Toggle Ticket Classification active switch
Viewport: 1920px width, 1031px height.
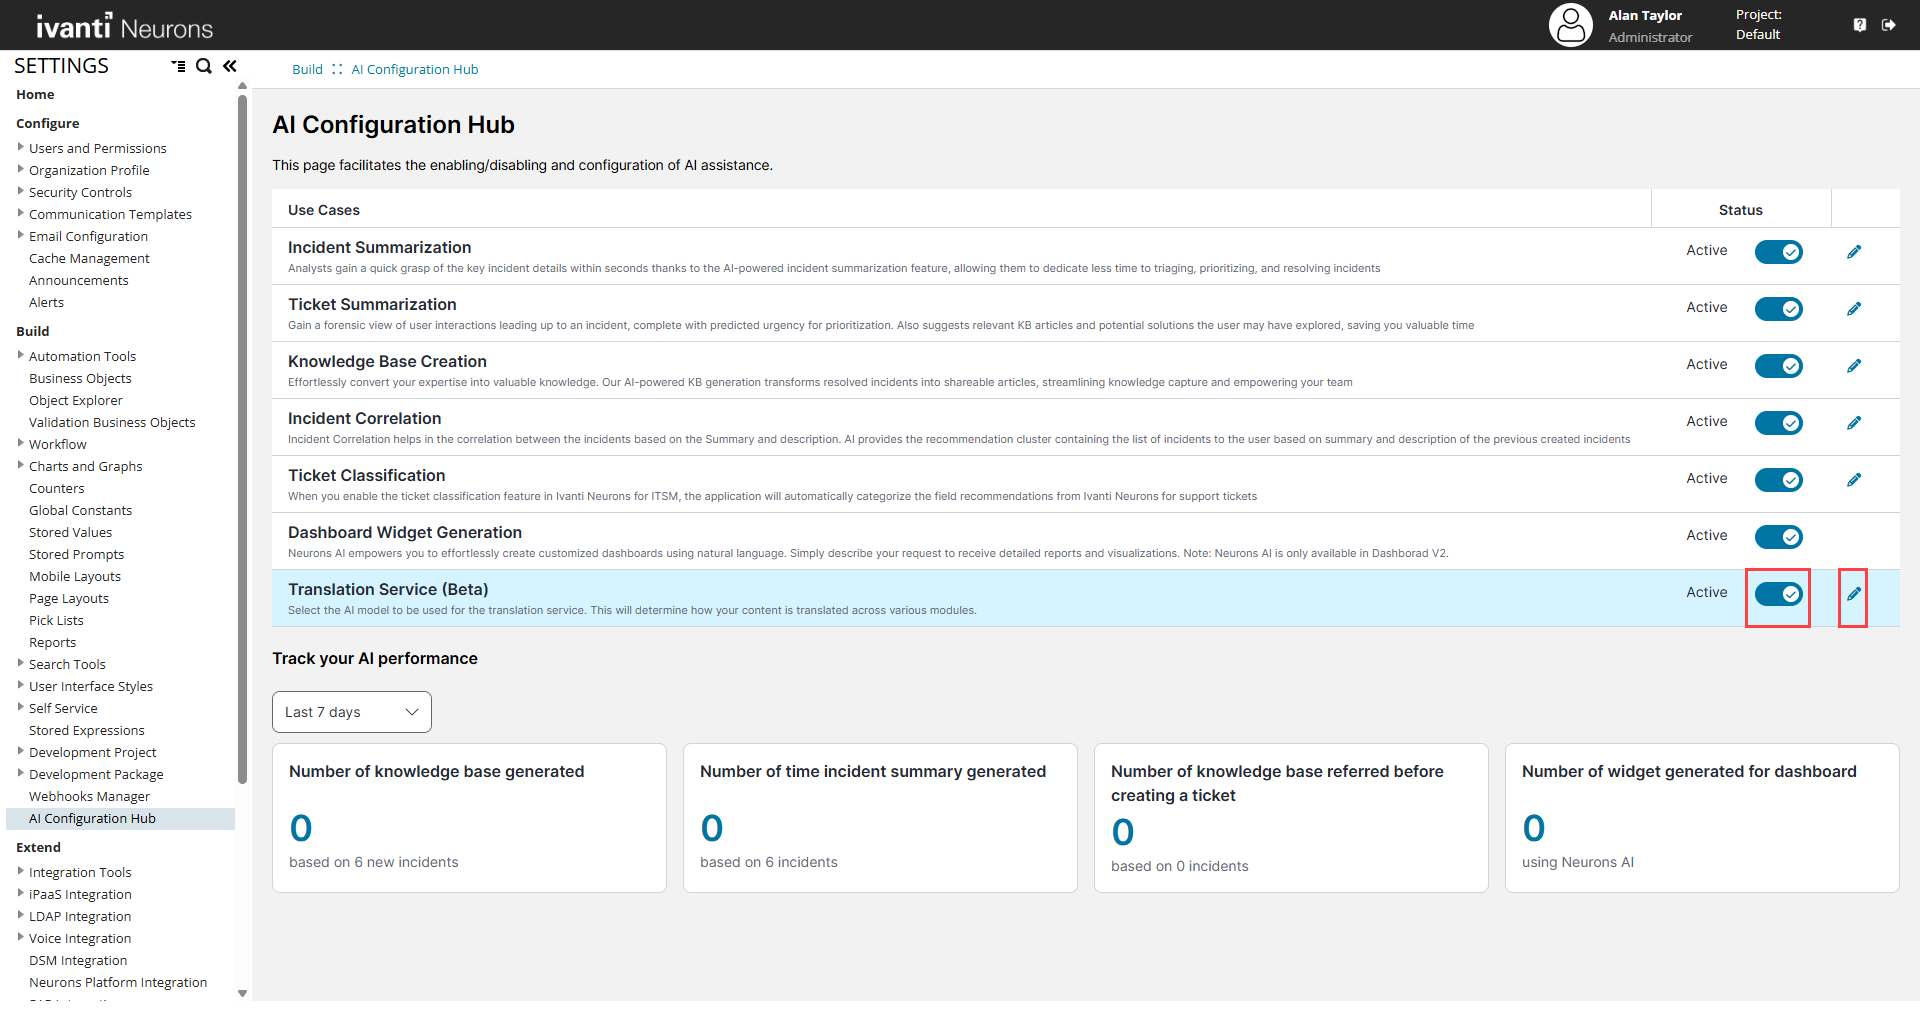tap(1779, 480)
